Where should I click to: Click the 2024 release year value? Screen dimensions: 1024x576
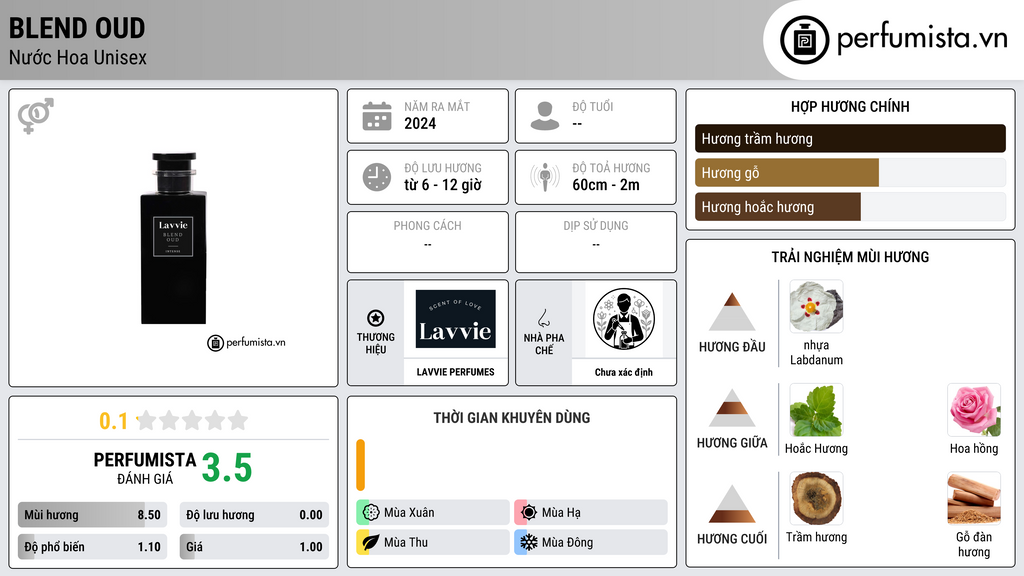[420, 123]
